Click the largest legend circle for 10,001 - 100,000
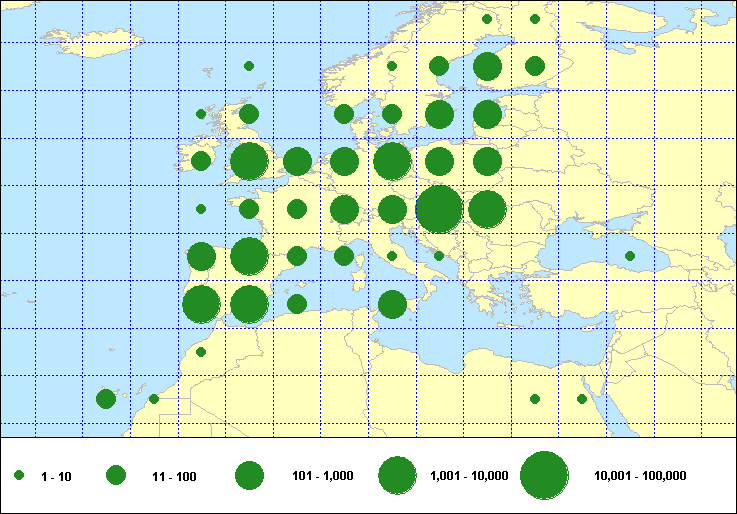The width and height of the screenshot is (737, 514). (x=544, y=476)
